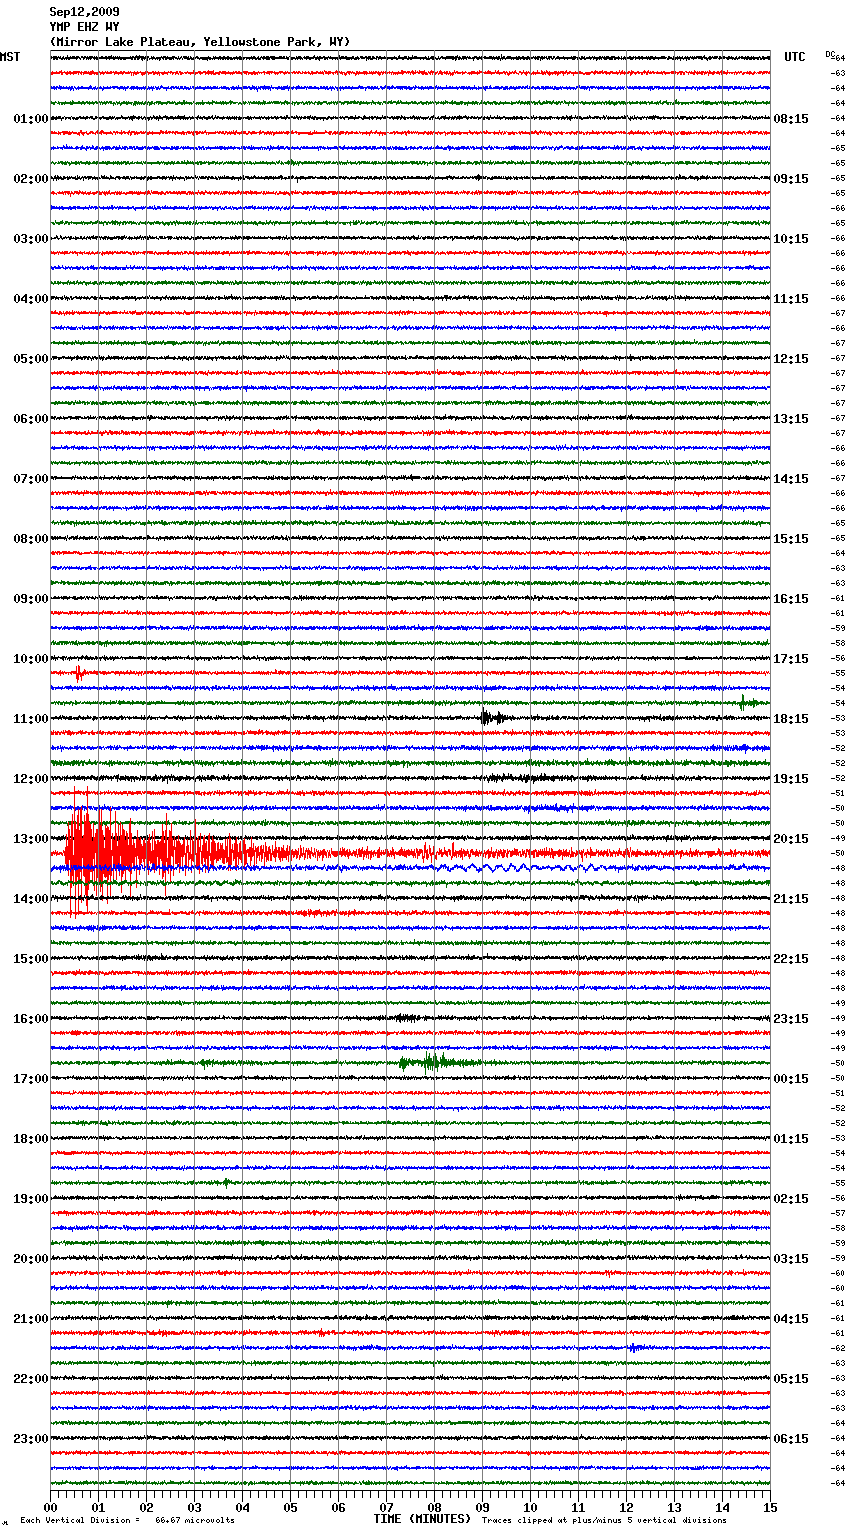850x1534 pixels.
Task: Click minute 10 on the bottom axis
Action: (530, 1507)
